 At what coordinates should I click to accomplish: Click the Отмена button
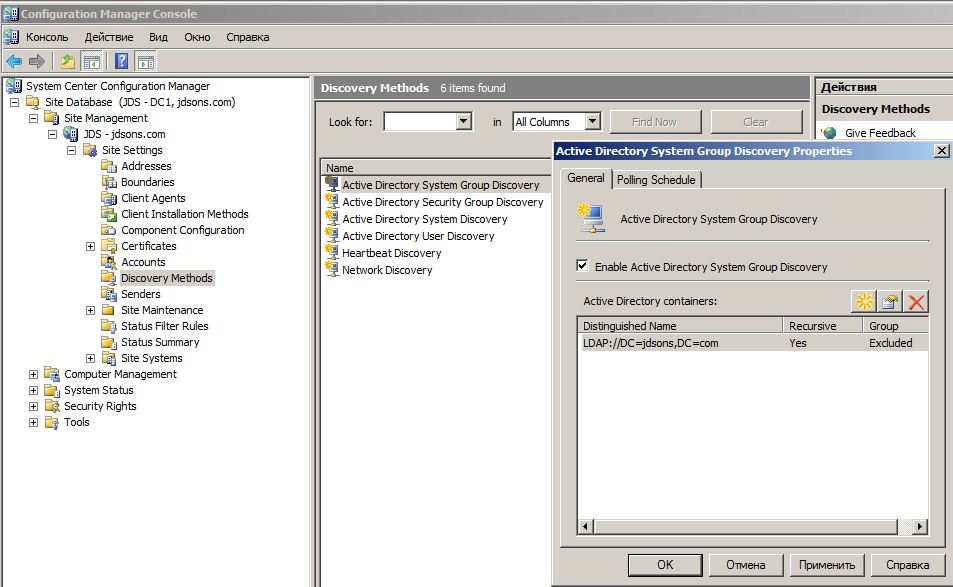pyautogui.click(x=746, y=565)
